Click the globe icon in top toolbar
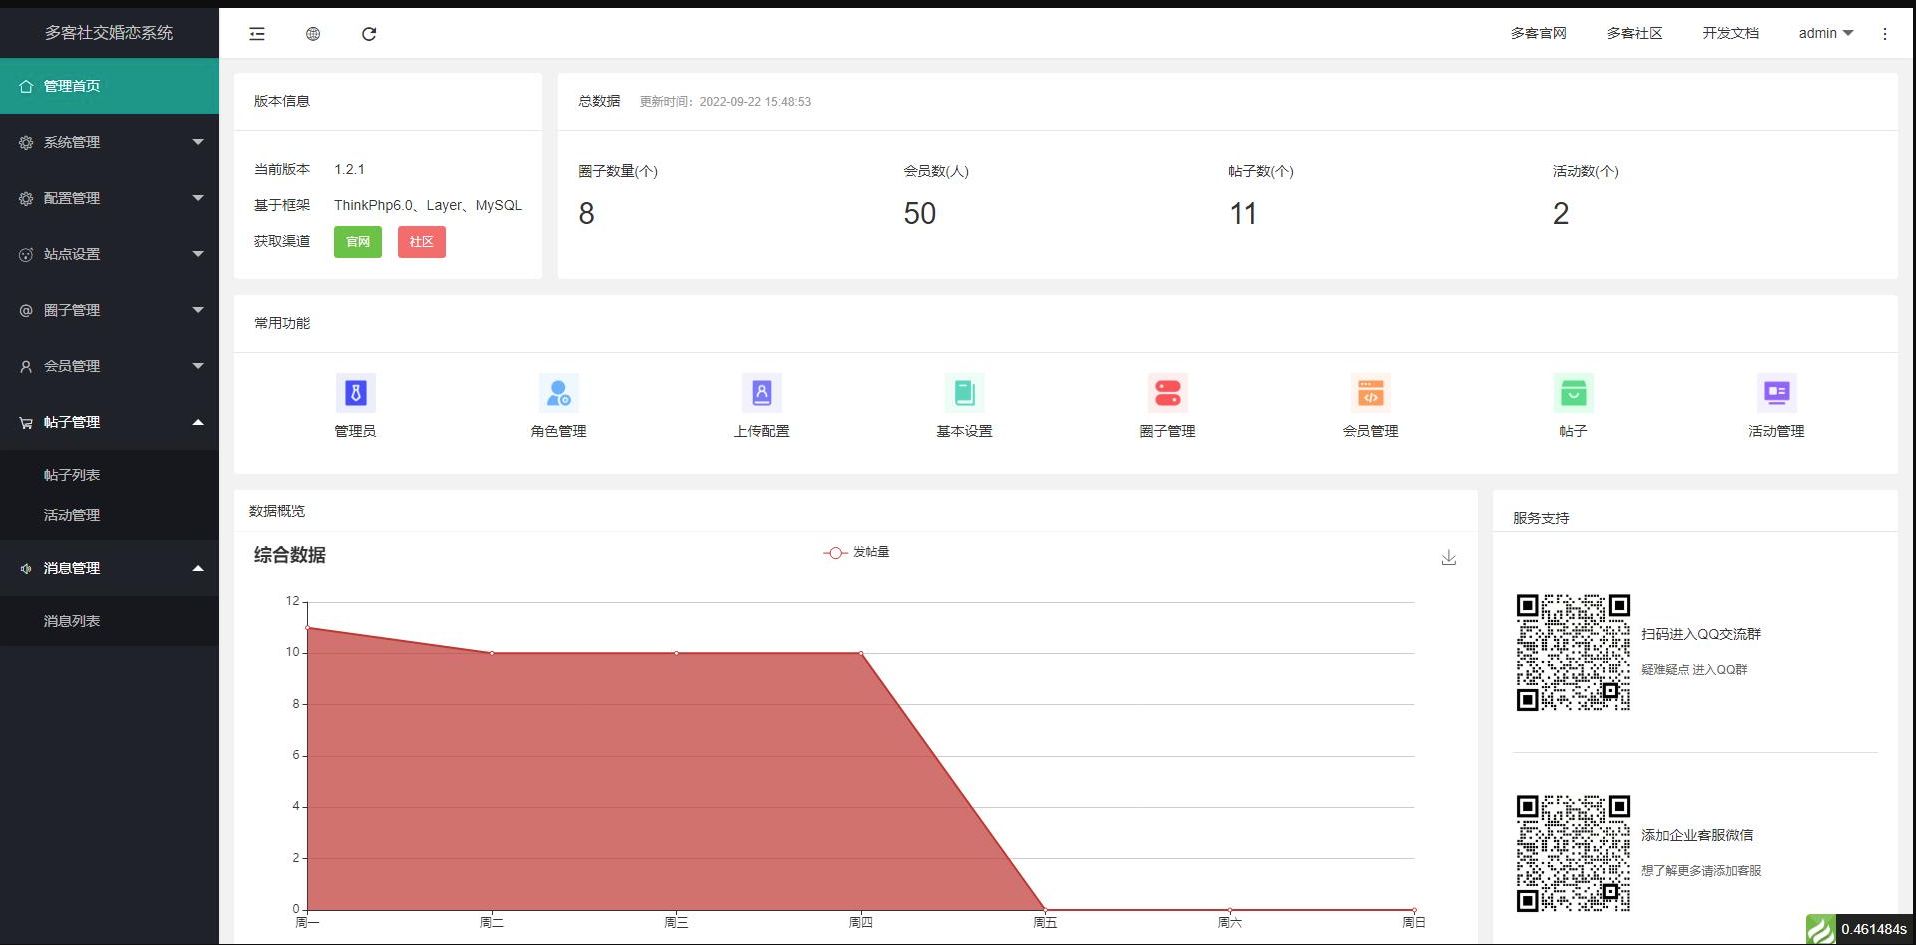This screenshot has height=945, width=1916. pos(313,34)
